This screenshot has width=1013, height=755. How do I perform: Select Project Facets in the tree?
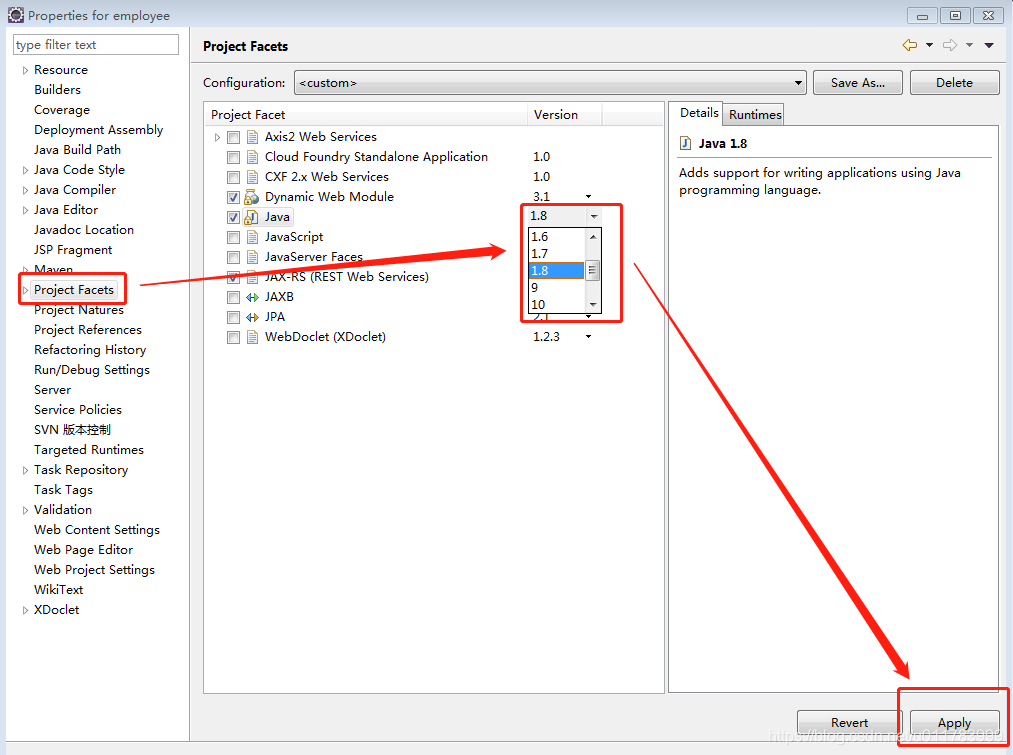pos(74,290)
